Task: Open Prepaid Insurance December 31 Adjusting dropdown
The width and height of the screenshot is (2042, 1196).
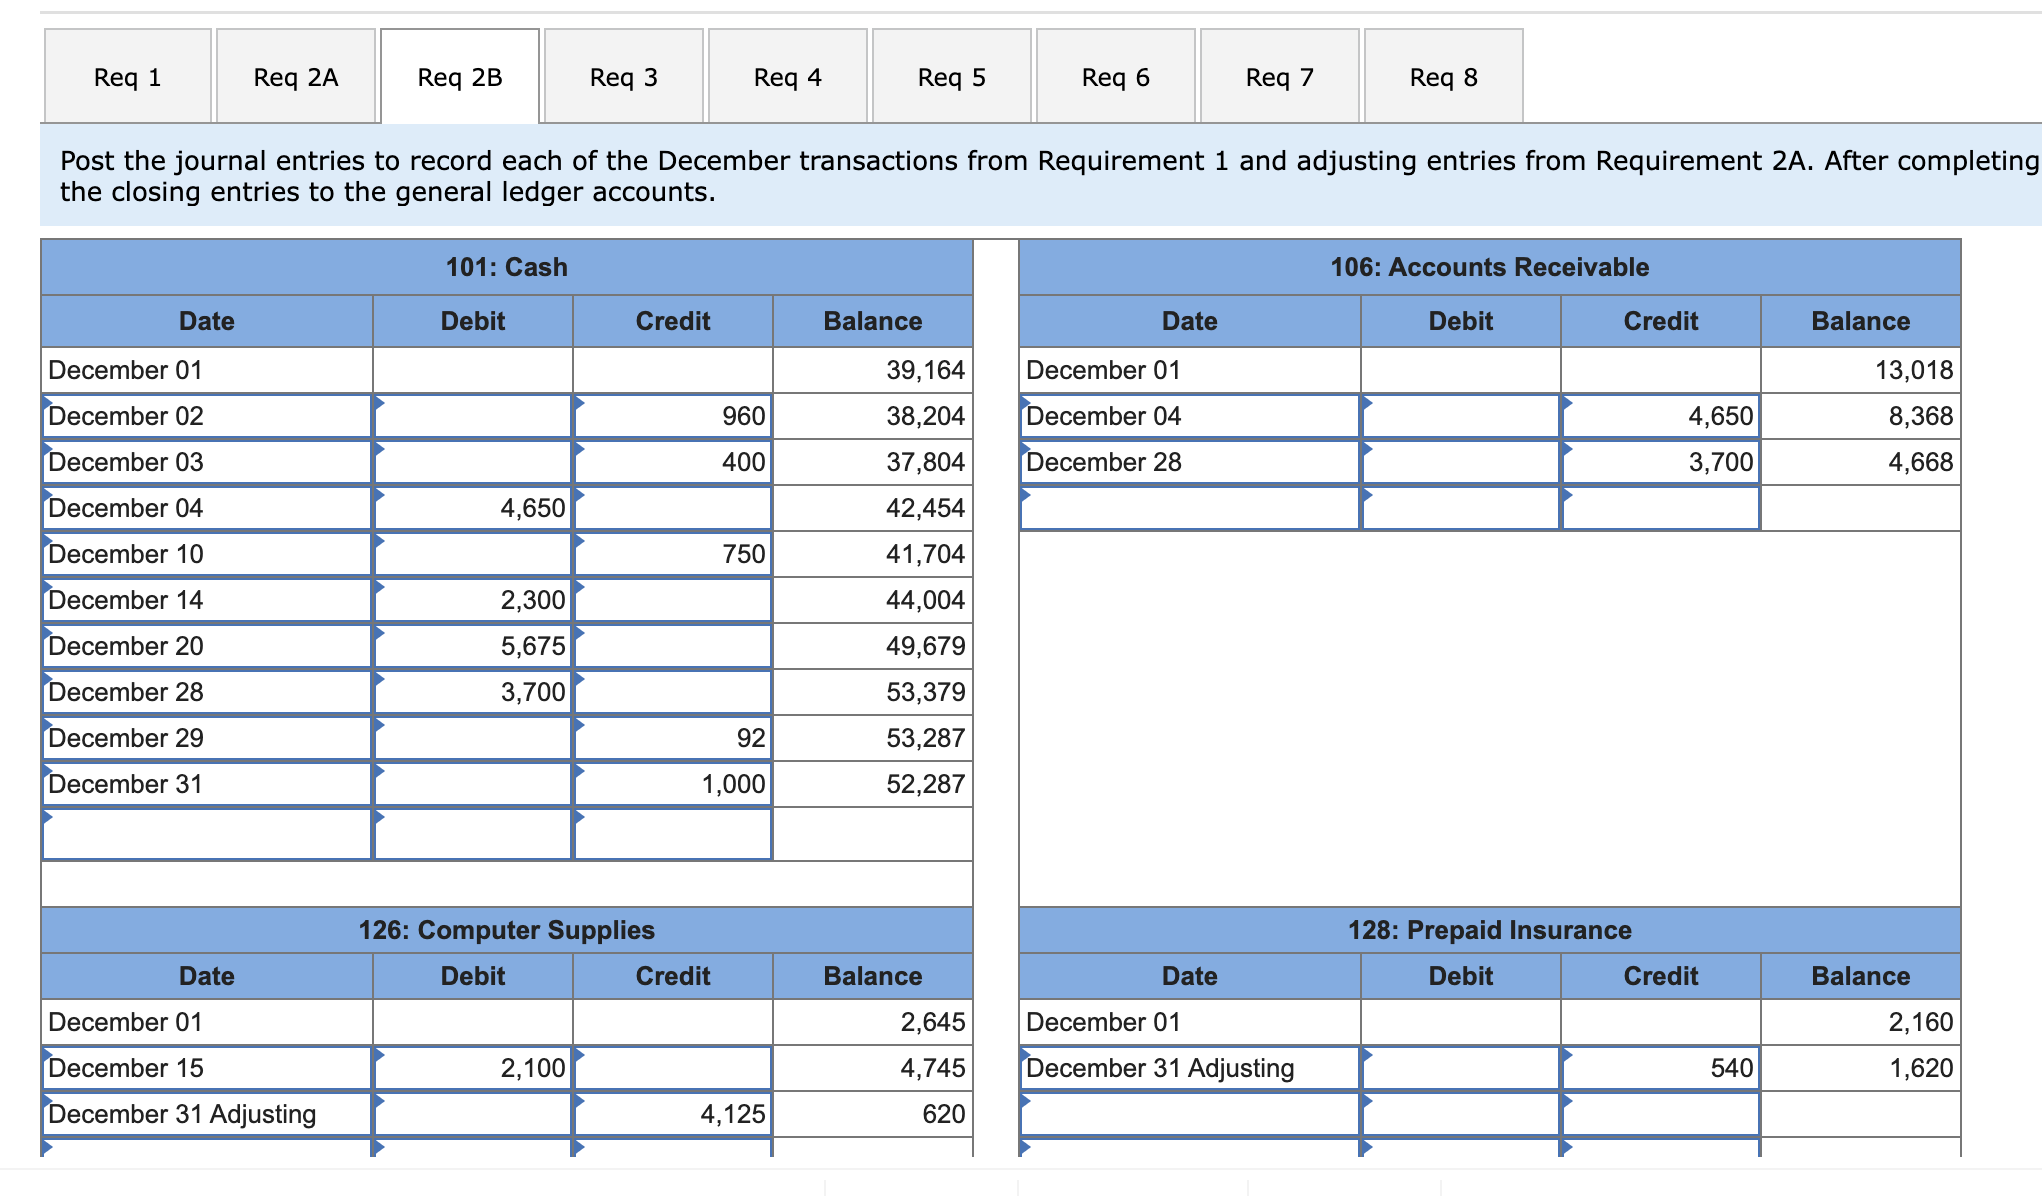Action: (x=1189, y=1068)
